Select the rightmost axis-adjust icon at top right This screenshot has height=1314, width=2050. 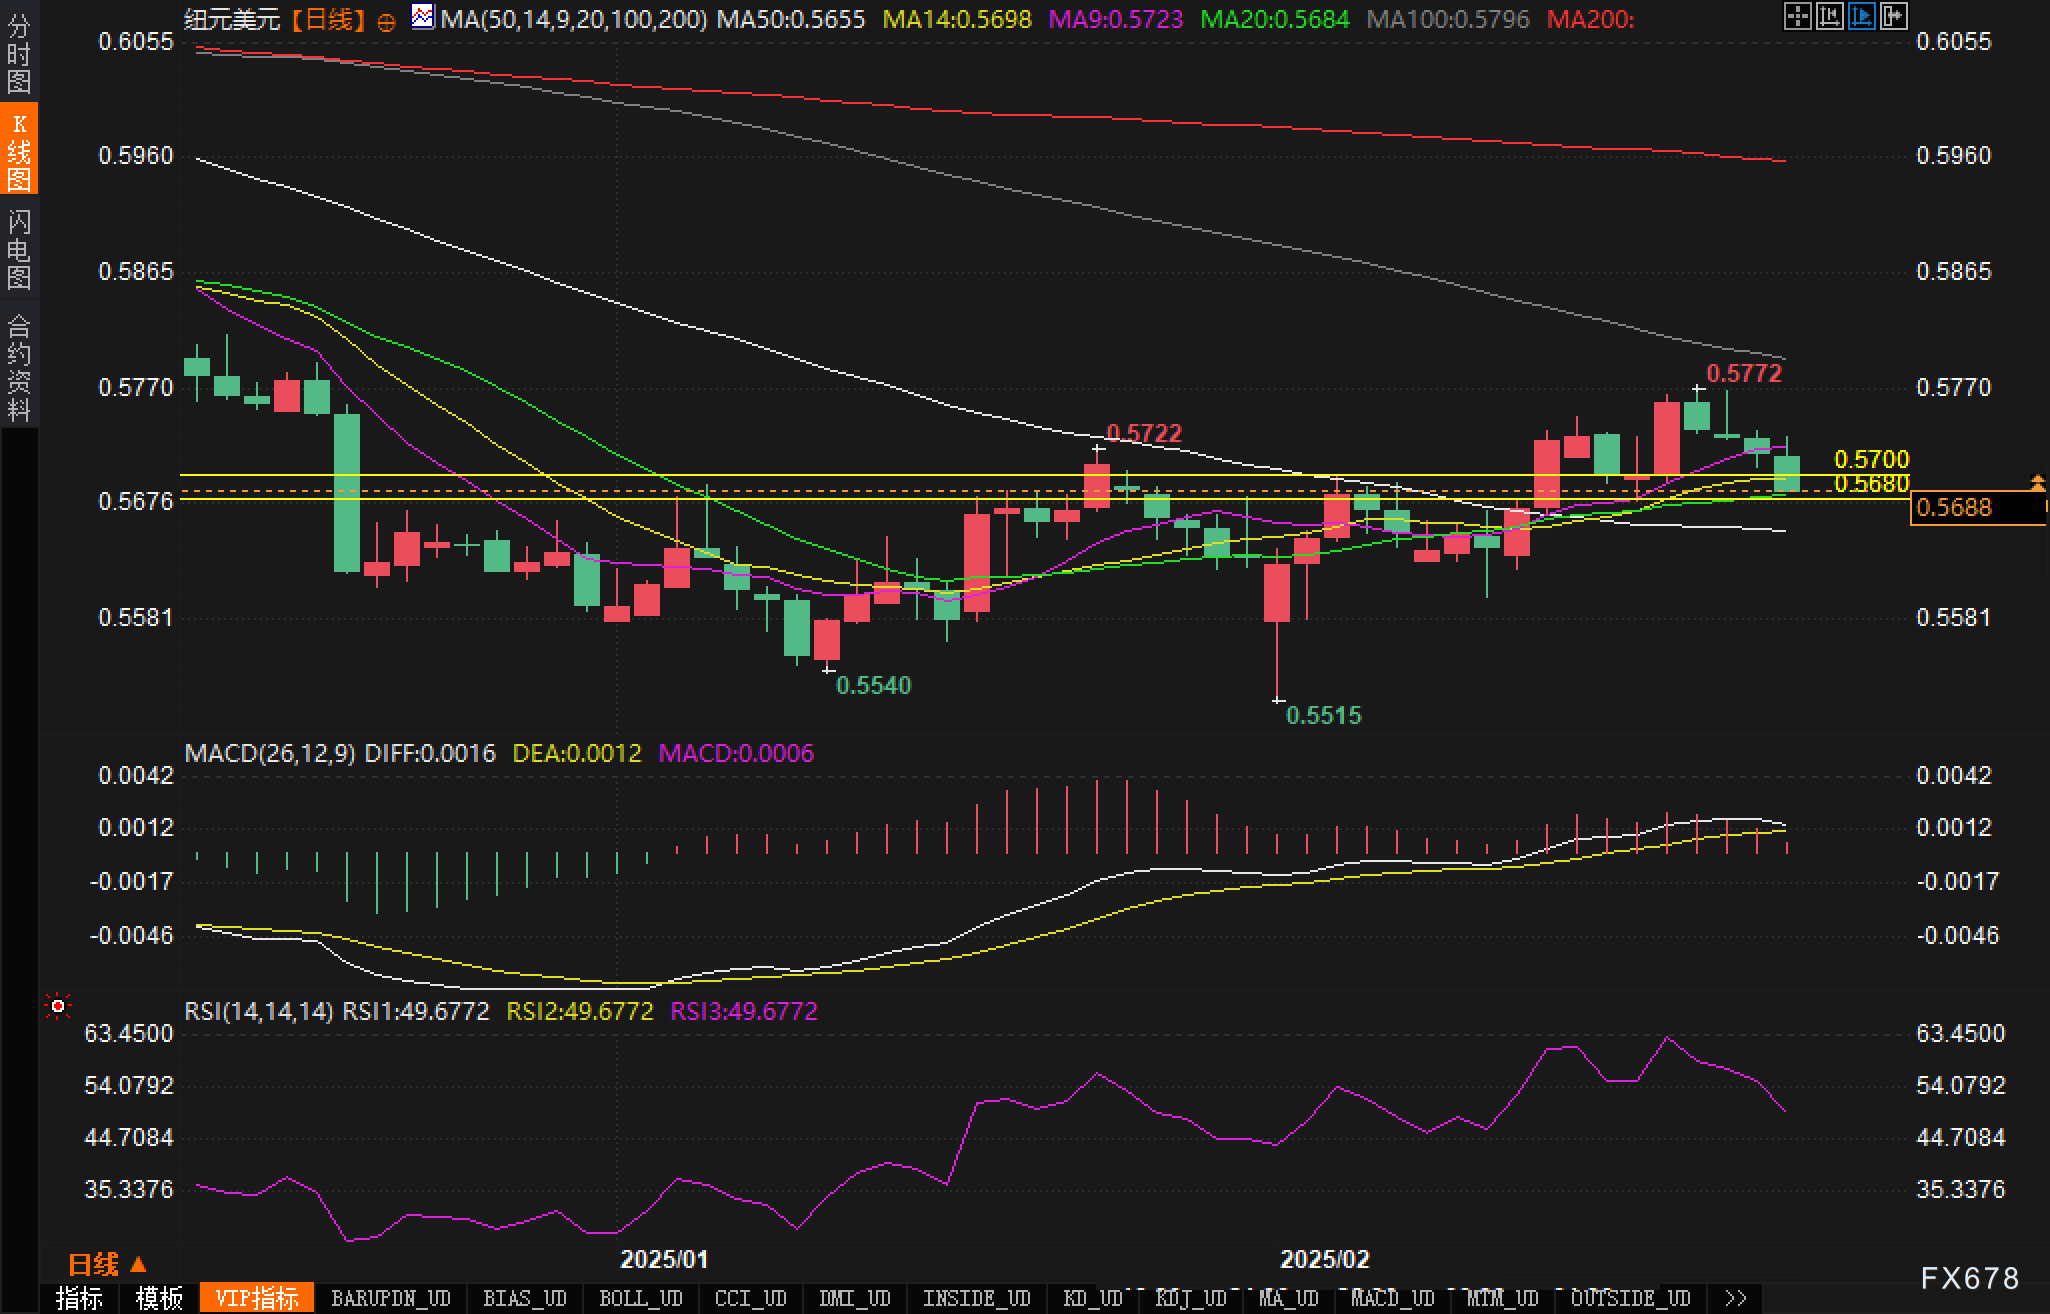pyautogui.click(x=1893, y=17)
